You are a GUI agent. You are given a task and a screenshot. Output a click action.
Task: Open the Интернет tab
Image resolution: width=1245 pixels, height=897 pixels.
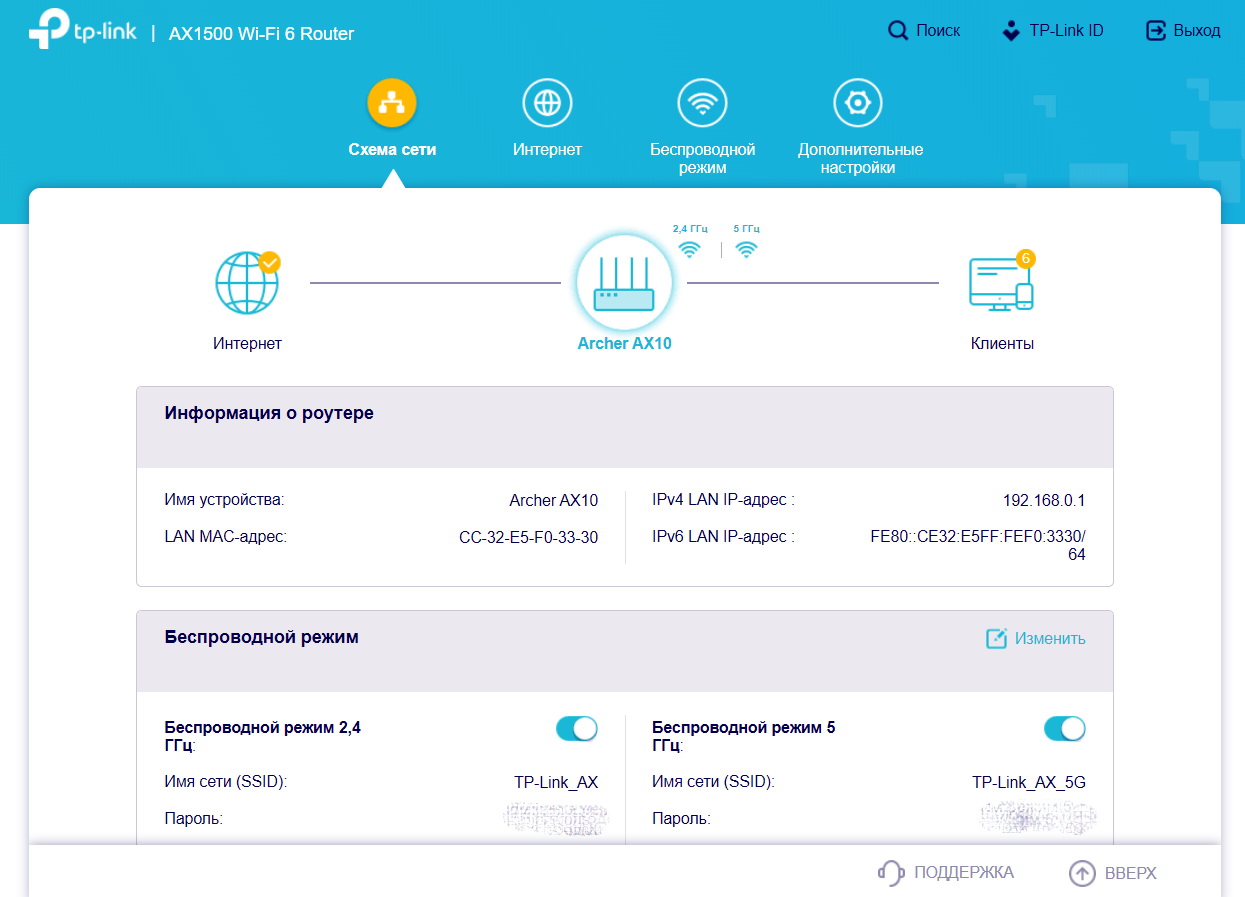[x=547, y=150]
